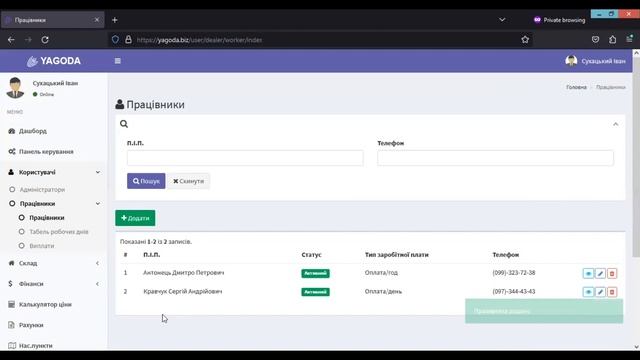The width and height of the screenshot is (640, 360).
Task: Open Калькулятор цін in the sidebar
Action: (x=45, y=304)
